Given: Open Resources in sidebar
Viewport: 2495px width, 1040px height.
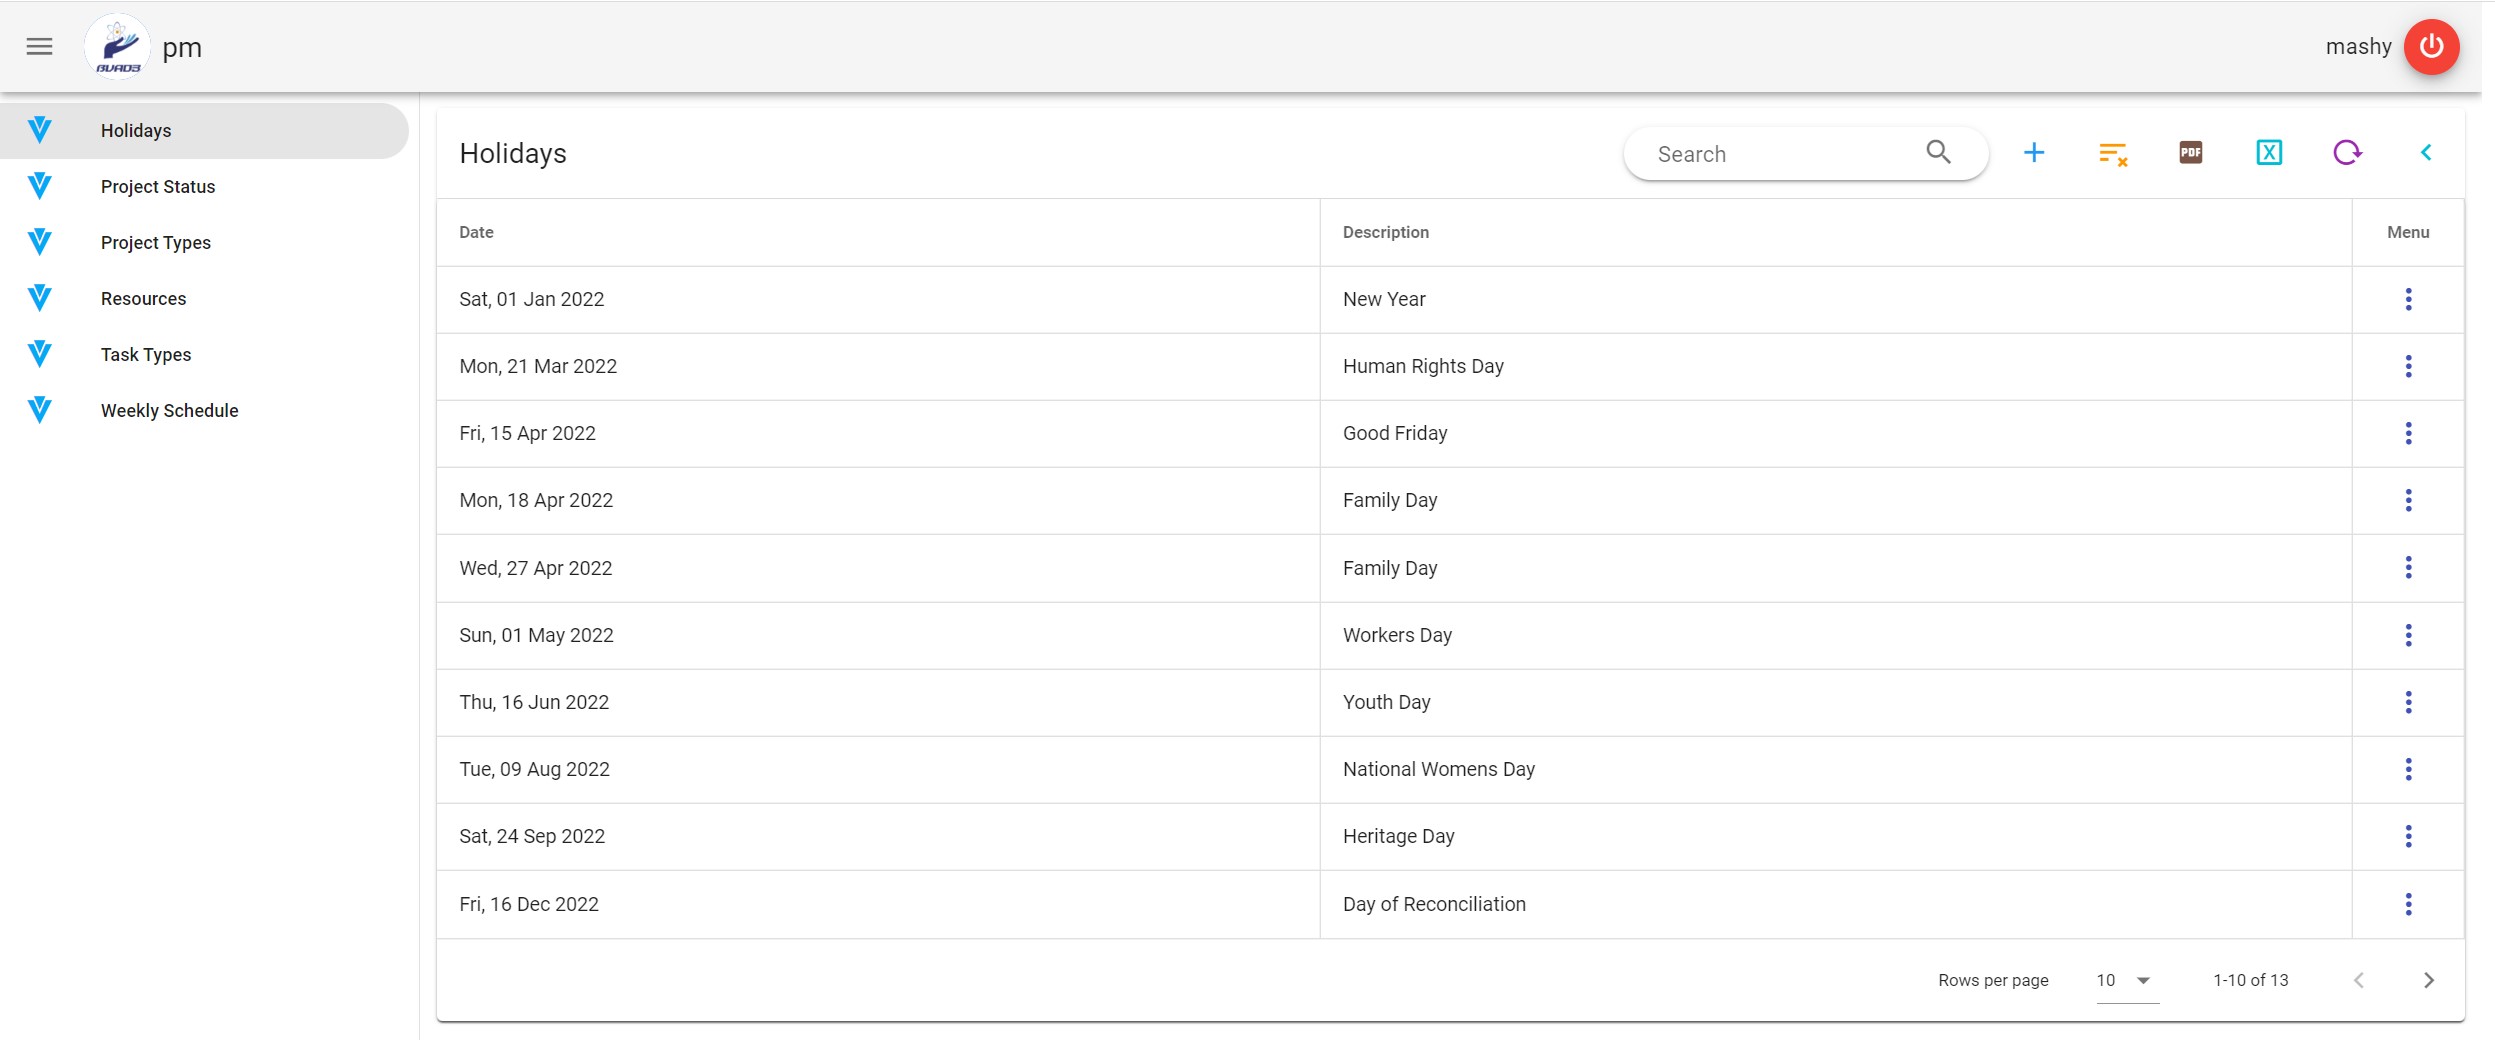Looking at the screenshot, I should [x=143, y=299].
